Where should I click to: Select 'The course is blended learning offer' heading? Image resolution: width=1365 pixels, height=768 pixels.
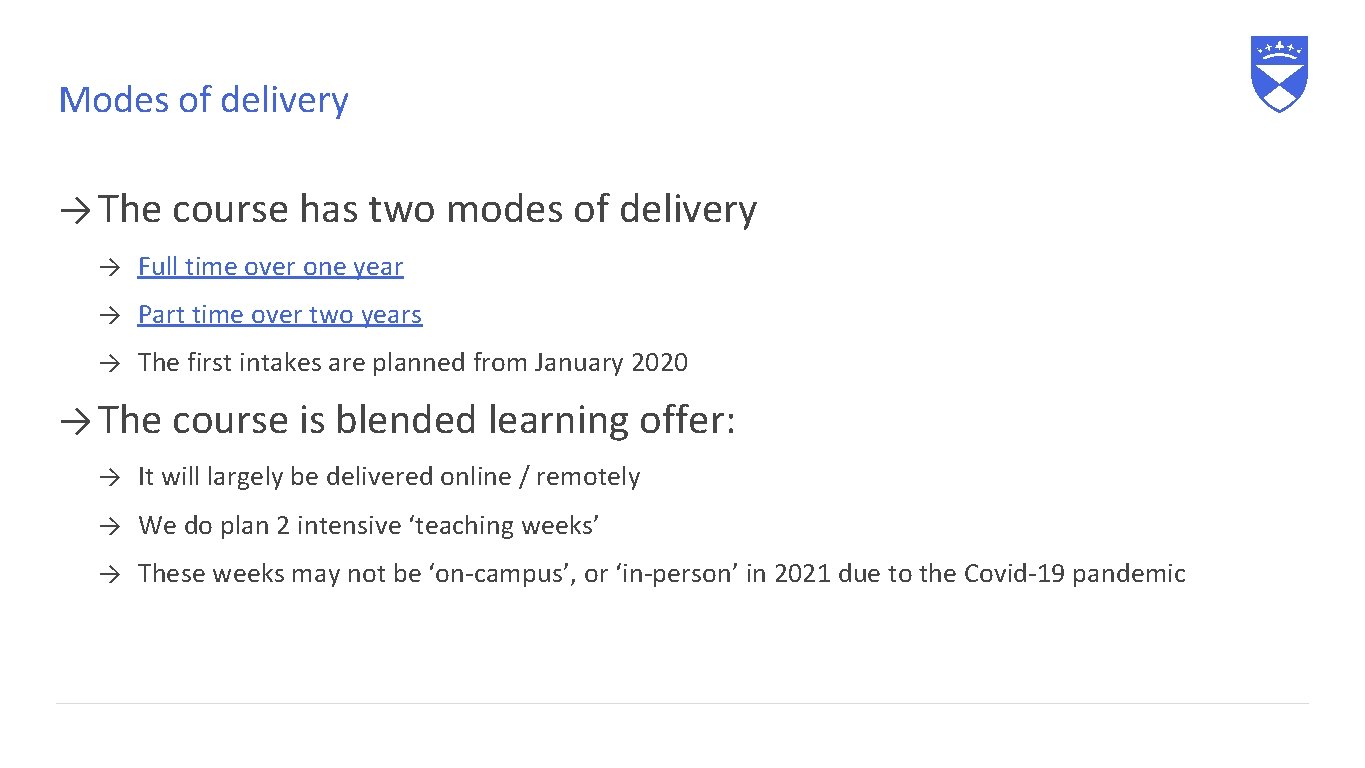(x=417, y=420)
